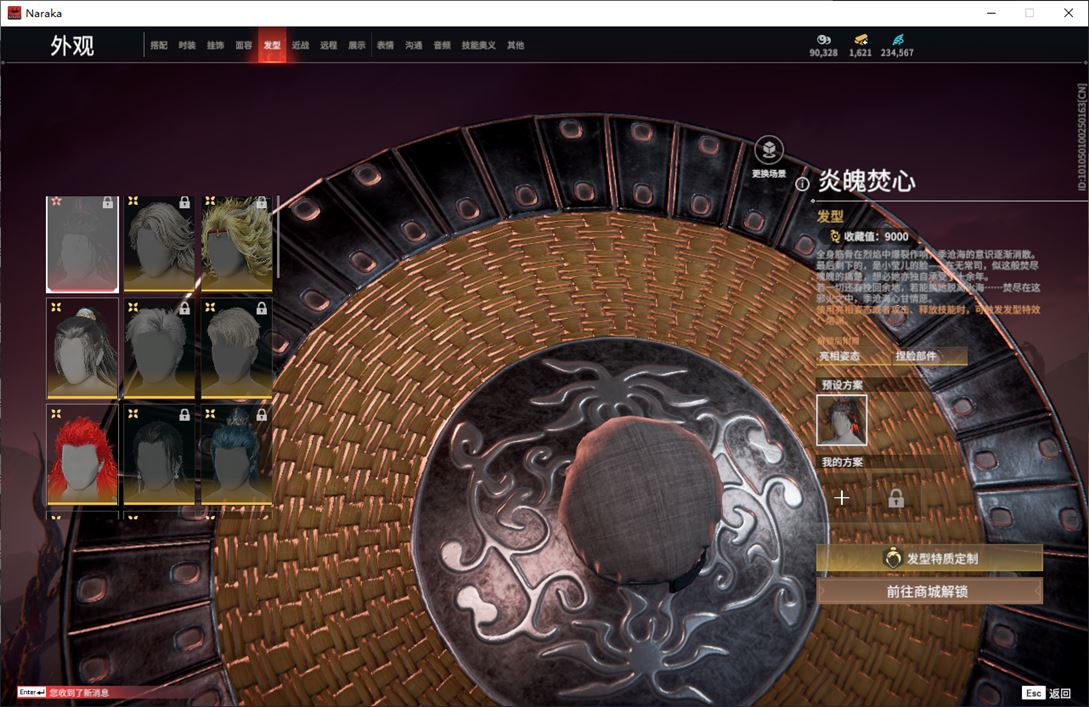Image resolution: width=1089 pixels, height=707 pixels.
Task: Select the locked light blonde short hairstyle
Action: click(x=237, y=349)
